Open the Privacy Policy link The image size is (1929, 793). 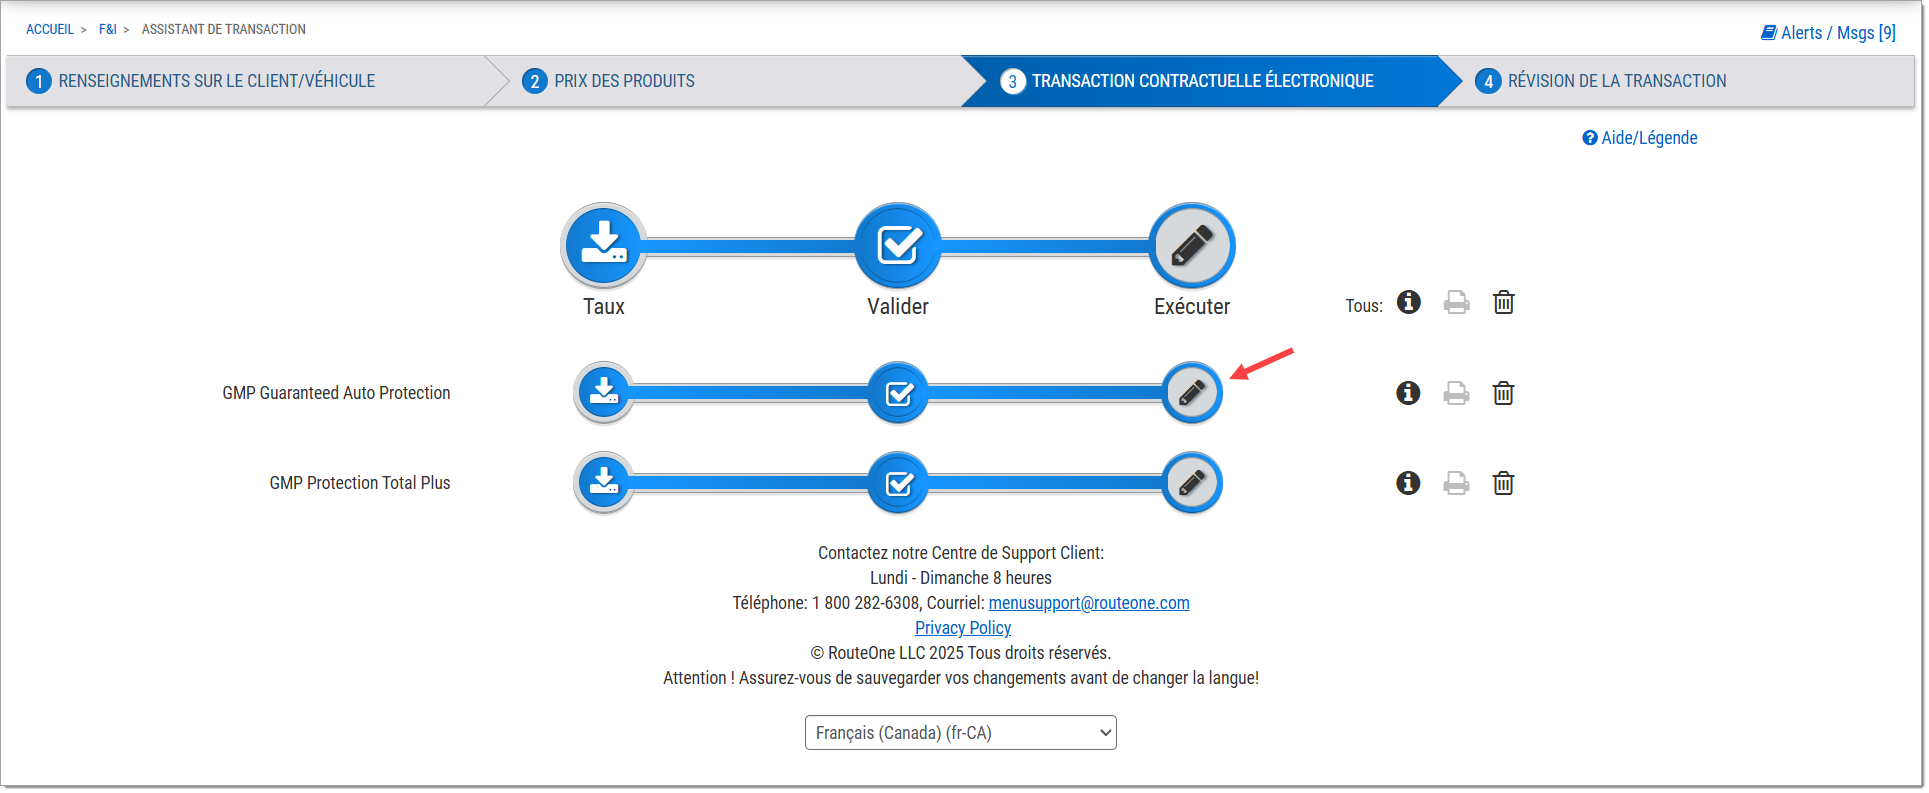point(962,628)
